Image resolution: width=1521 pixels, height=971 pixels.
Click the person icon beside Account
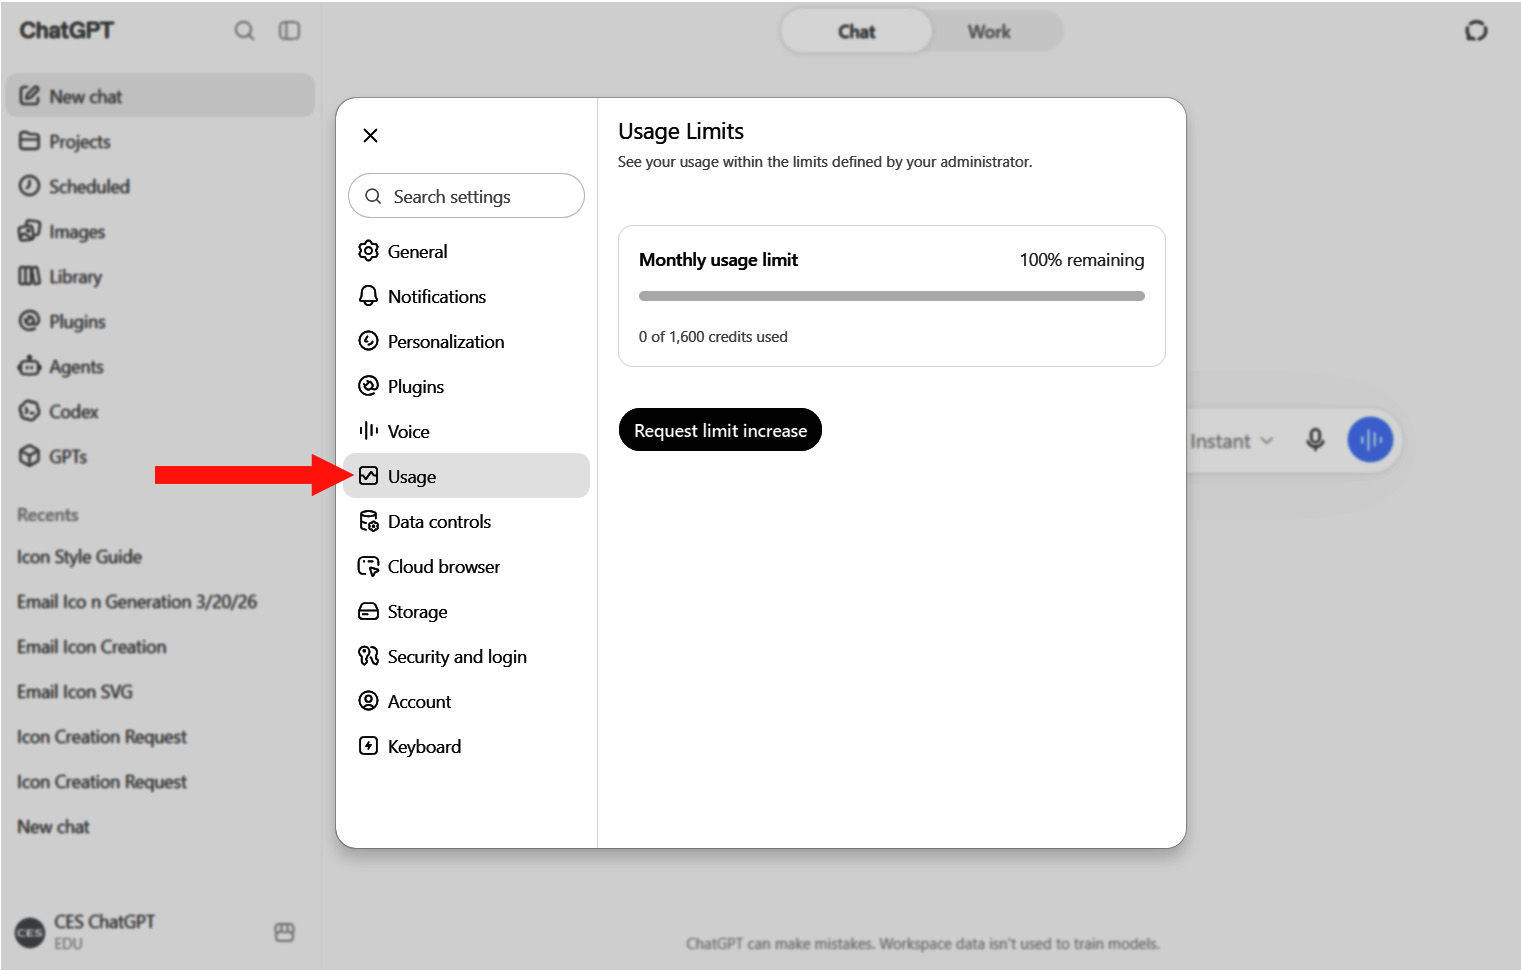pos(368,701)
